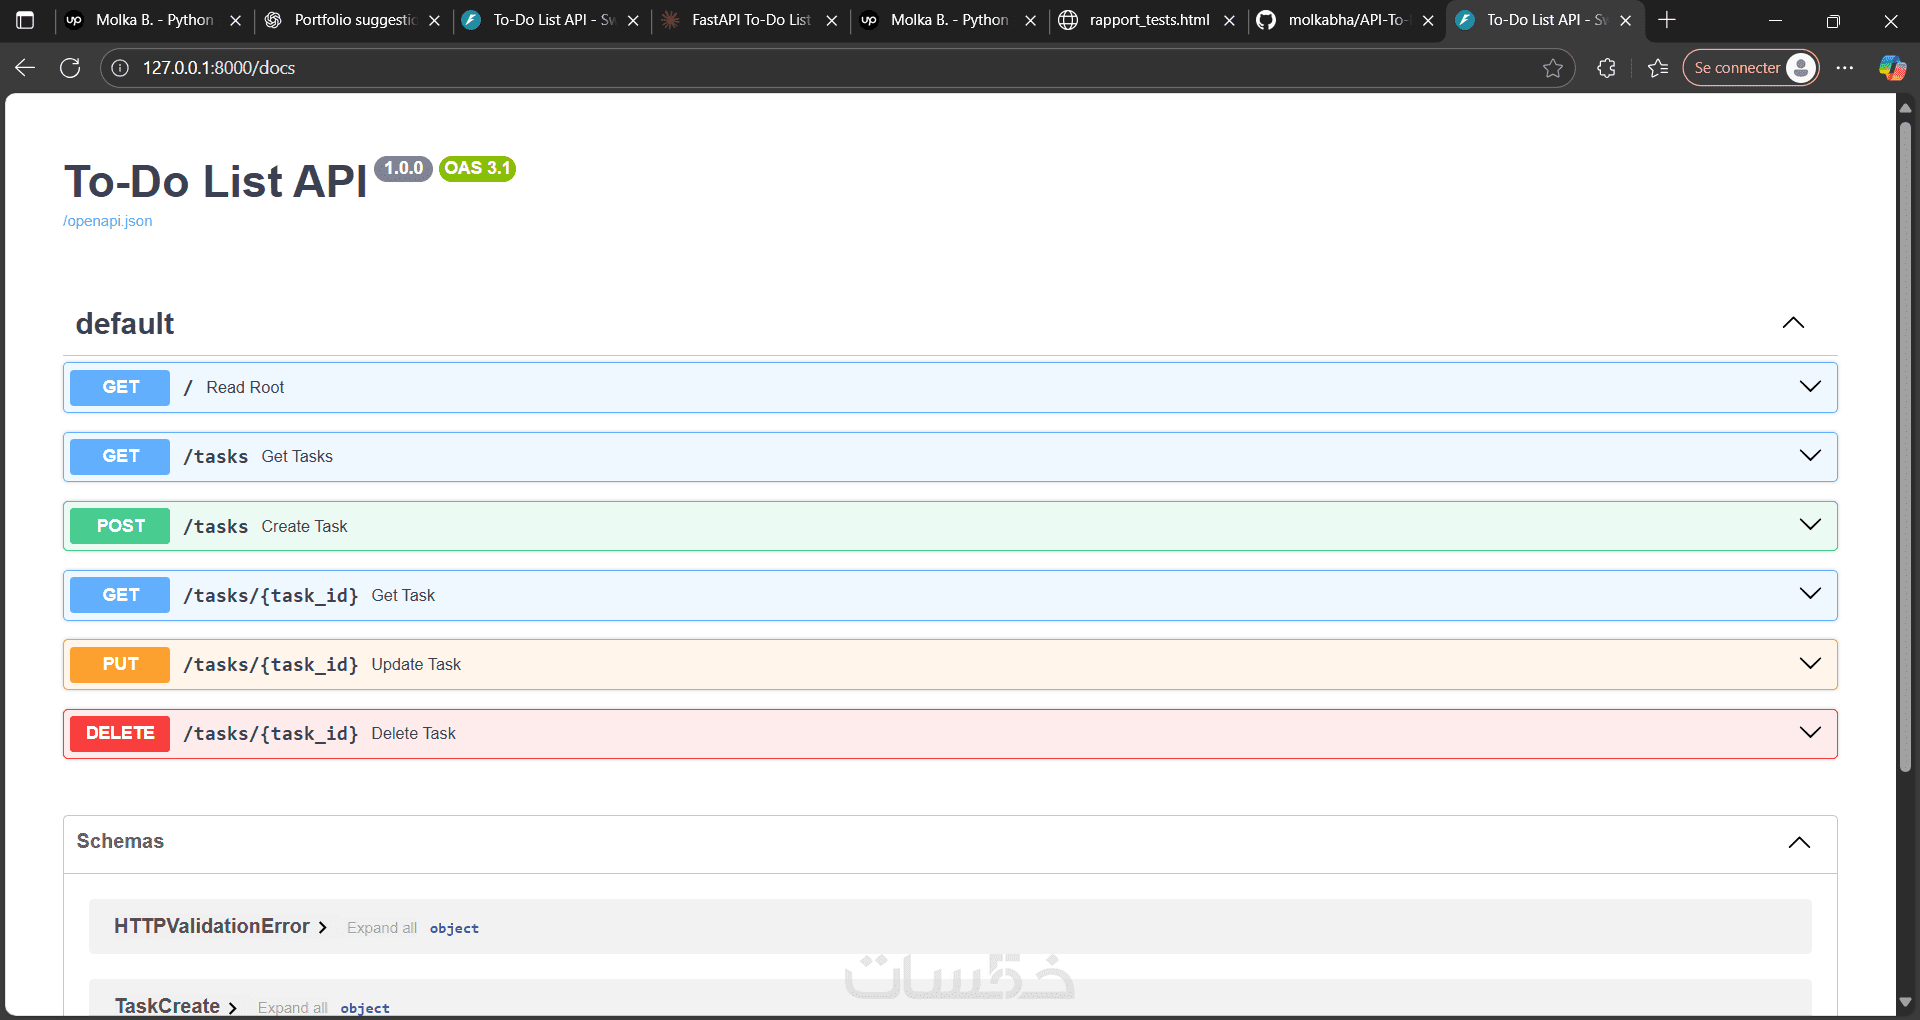Close the inactive 'To-Do List API' tab
Screen dimensions: 1920x1020
pos(633,20)
